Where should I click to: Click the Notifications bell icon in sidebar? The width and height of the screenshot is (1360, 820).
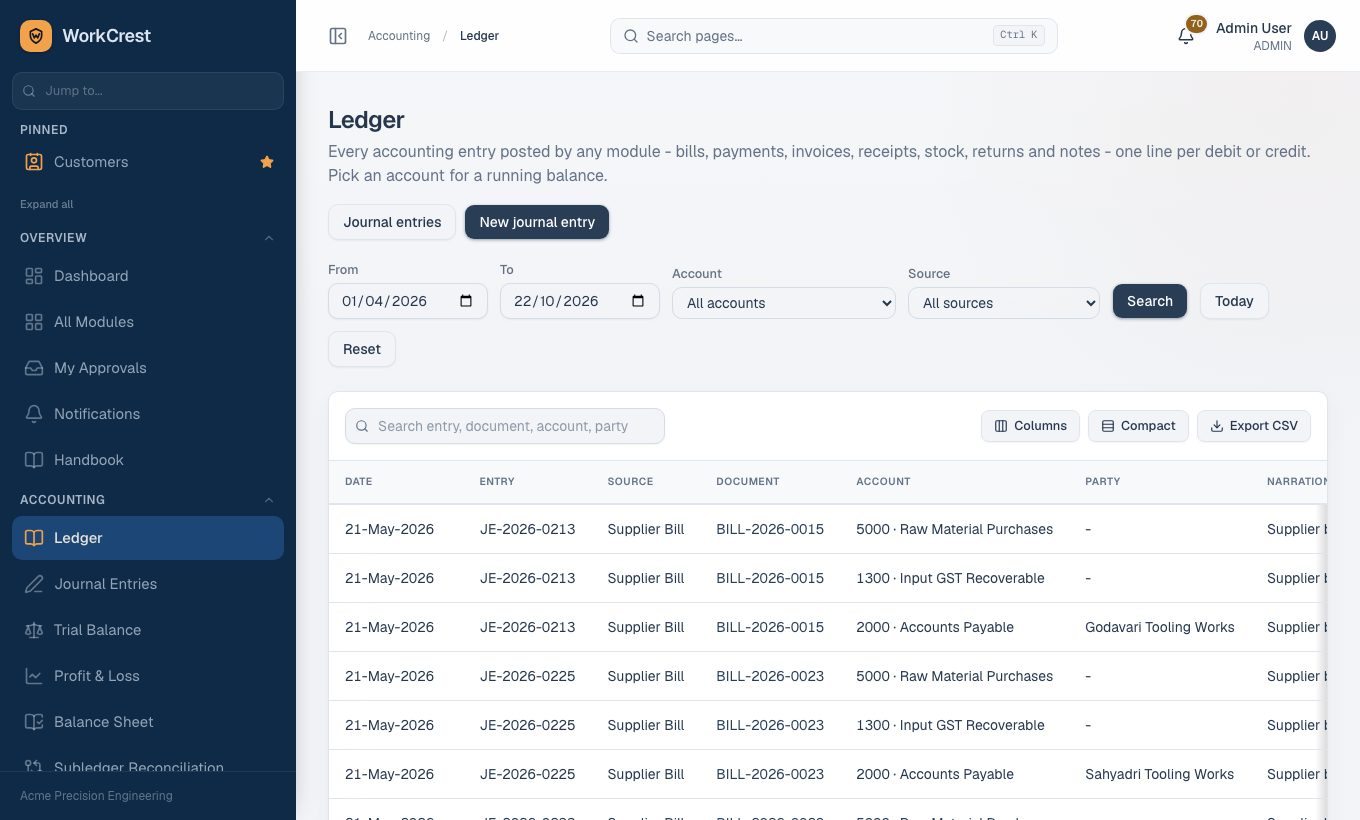coord(34,414)
